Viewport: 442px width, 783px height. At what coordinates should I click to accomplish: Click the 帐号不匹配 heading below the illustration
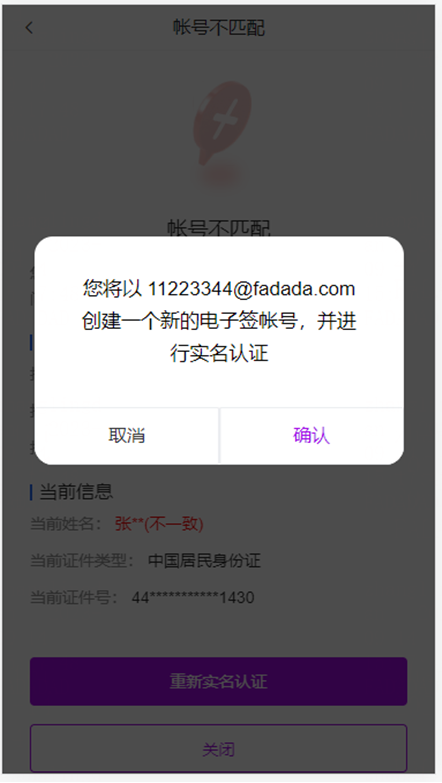click(x=219, y=228)
